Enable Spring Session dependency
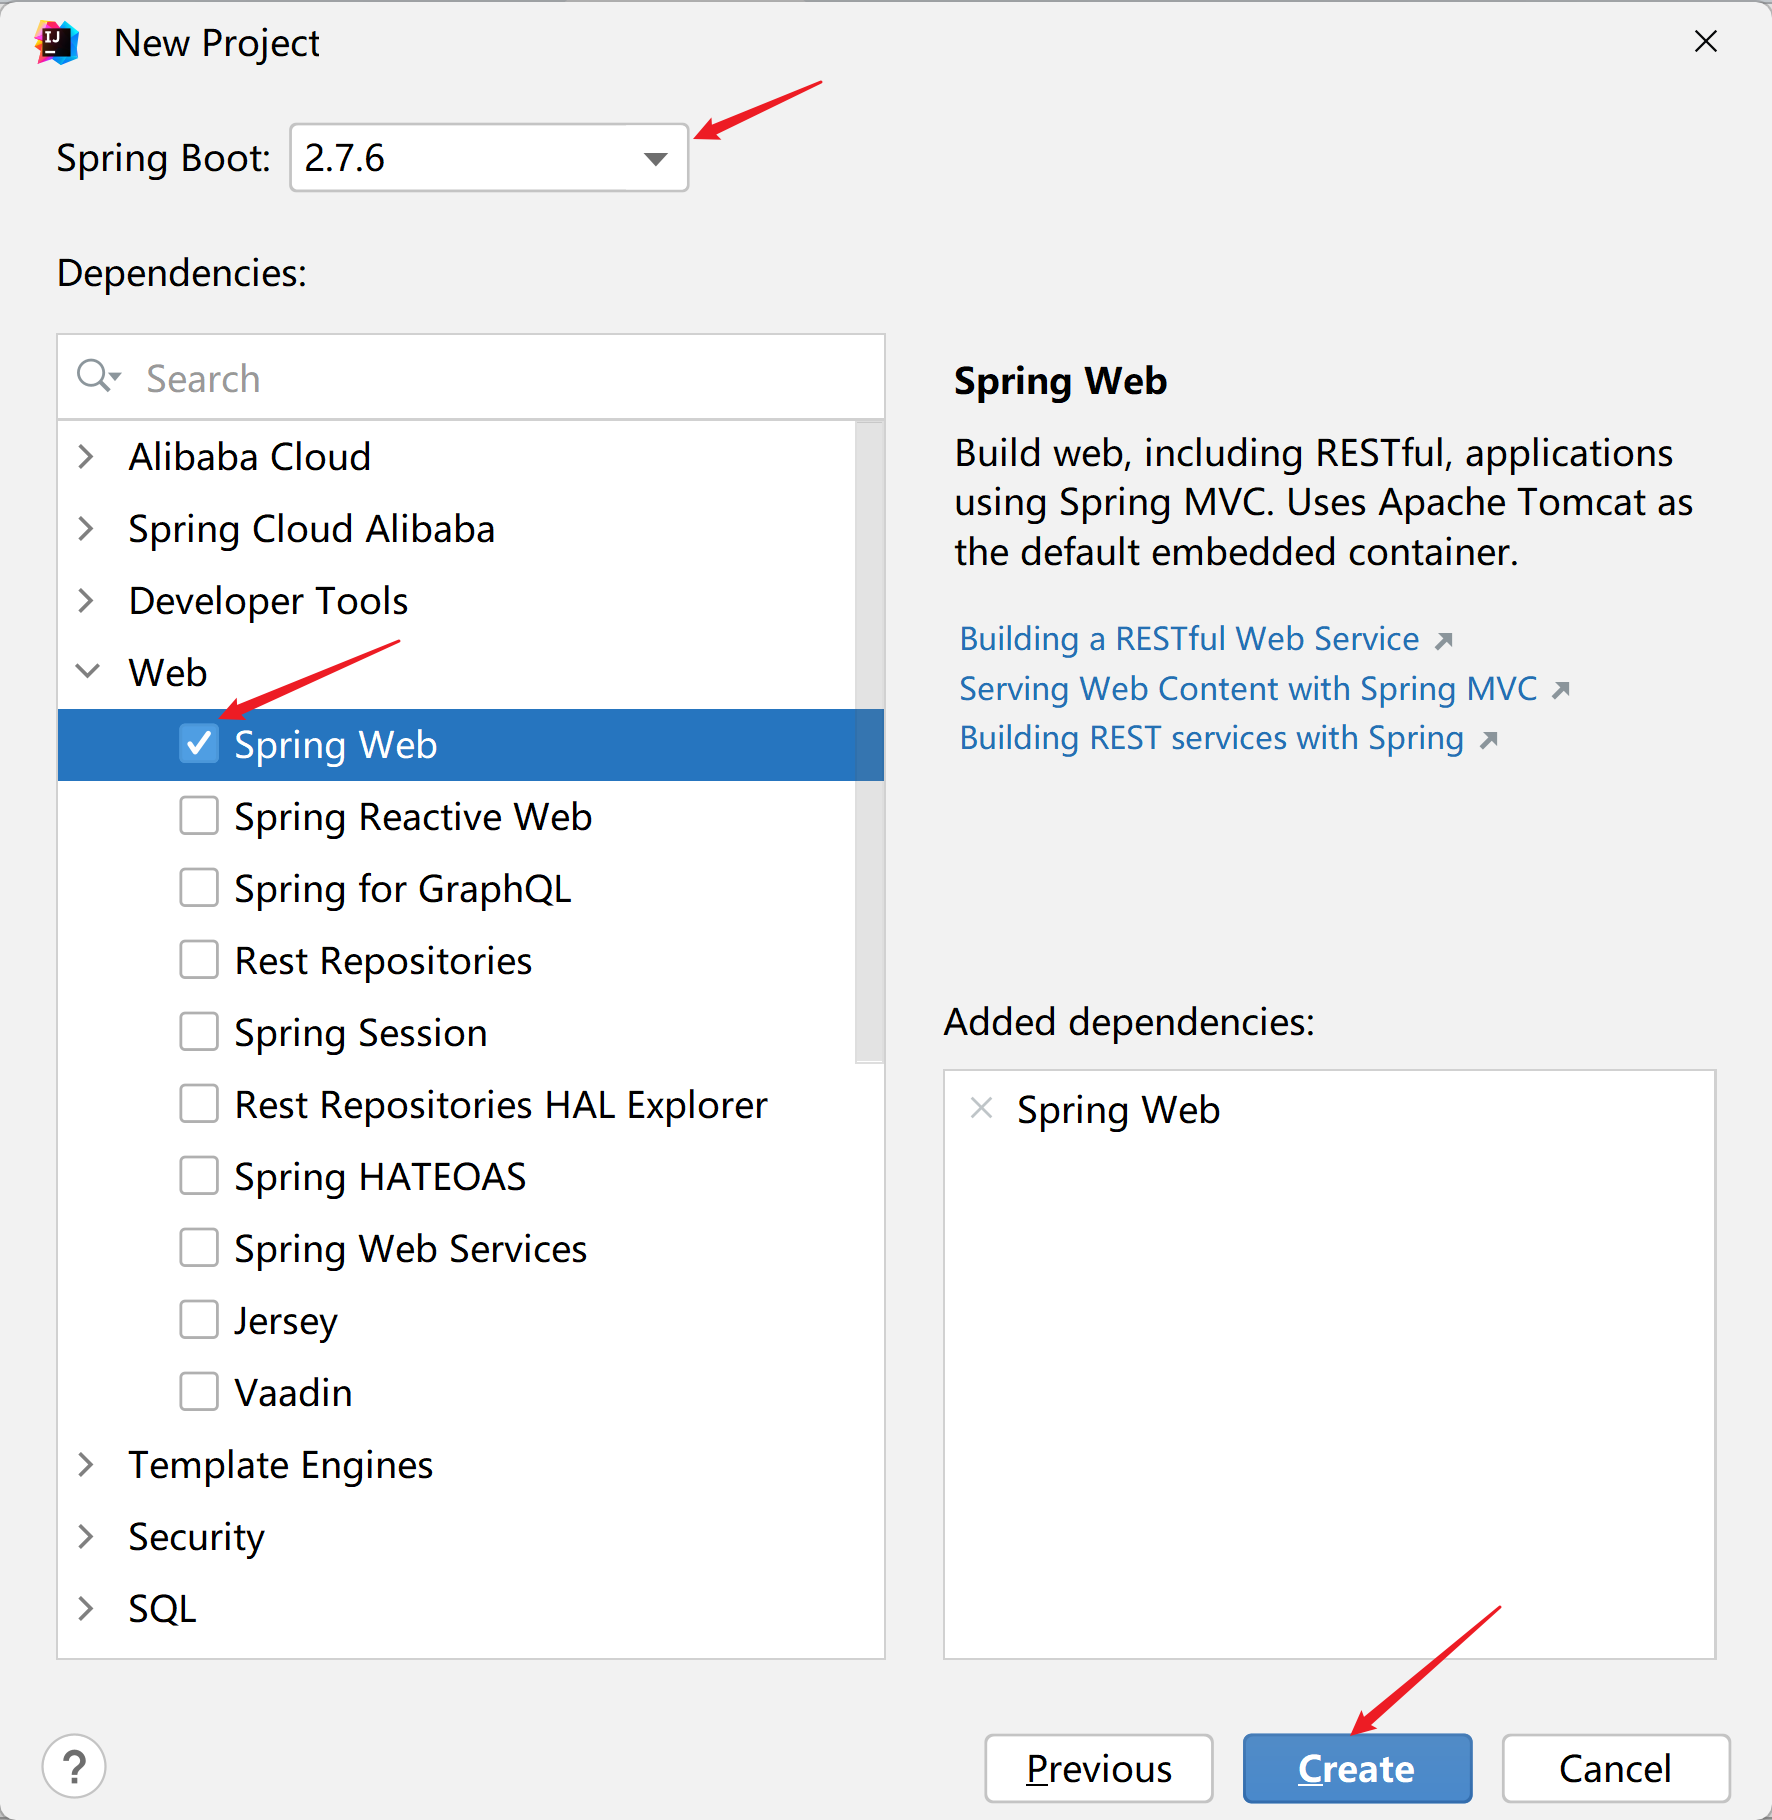The image size is (1772, 1820). click(199, 1031)
